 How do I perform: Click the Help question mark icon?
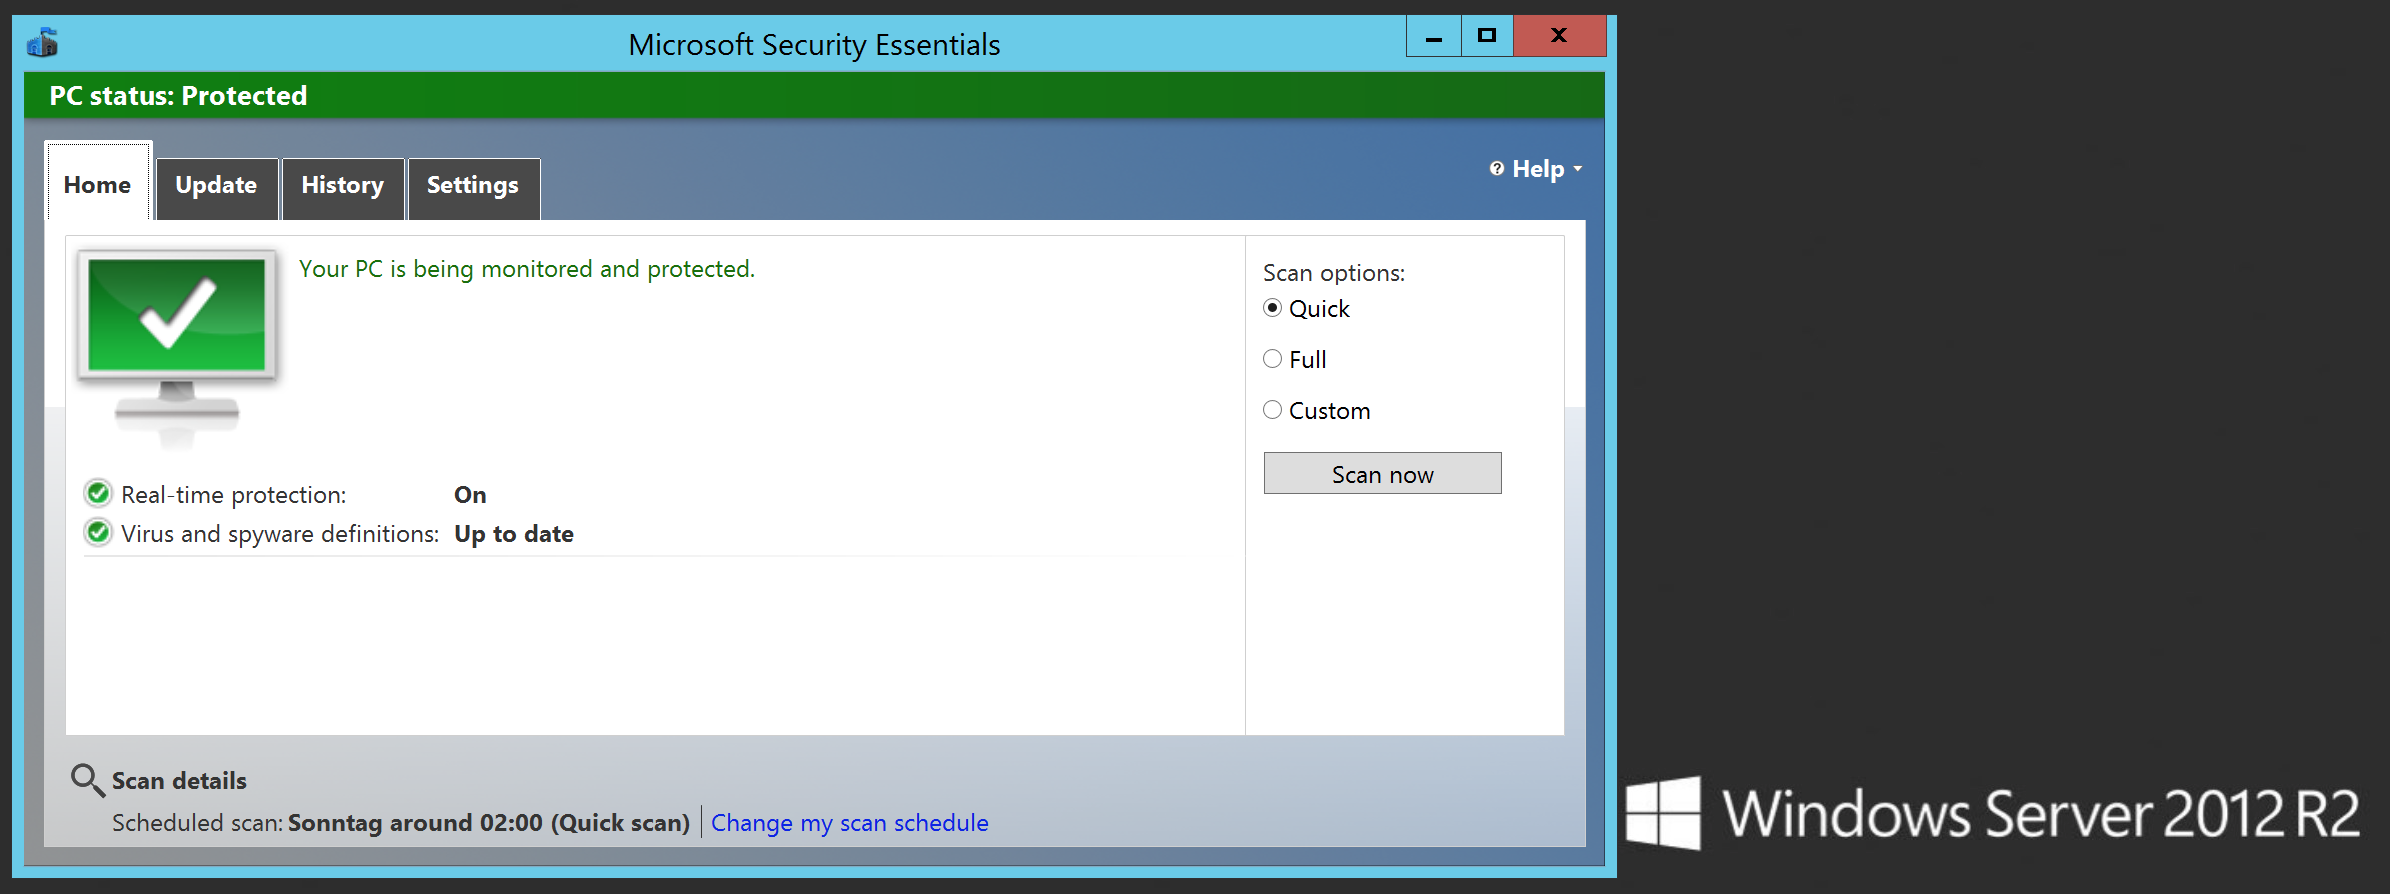coord(1496,168)
